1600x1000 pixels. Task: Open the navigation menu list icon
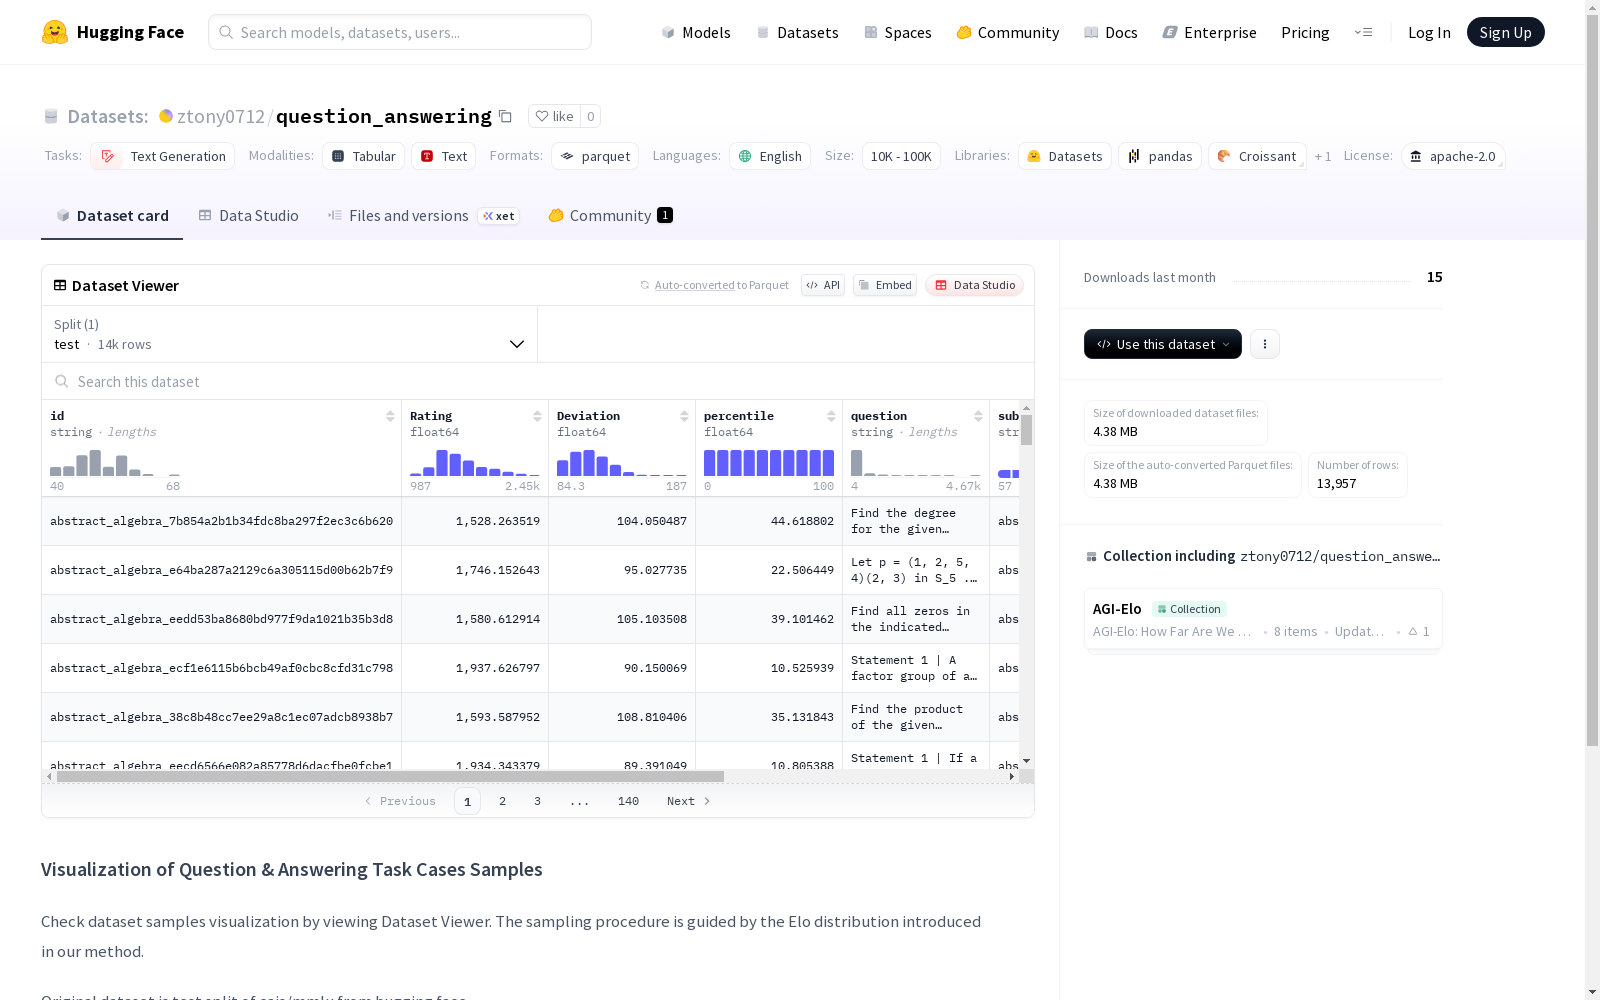pos(1364,32)
